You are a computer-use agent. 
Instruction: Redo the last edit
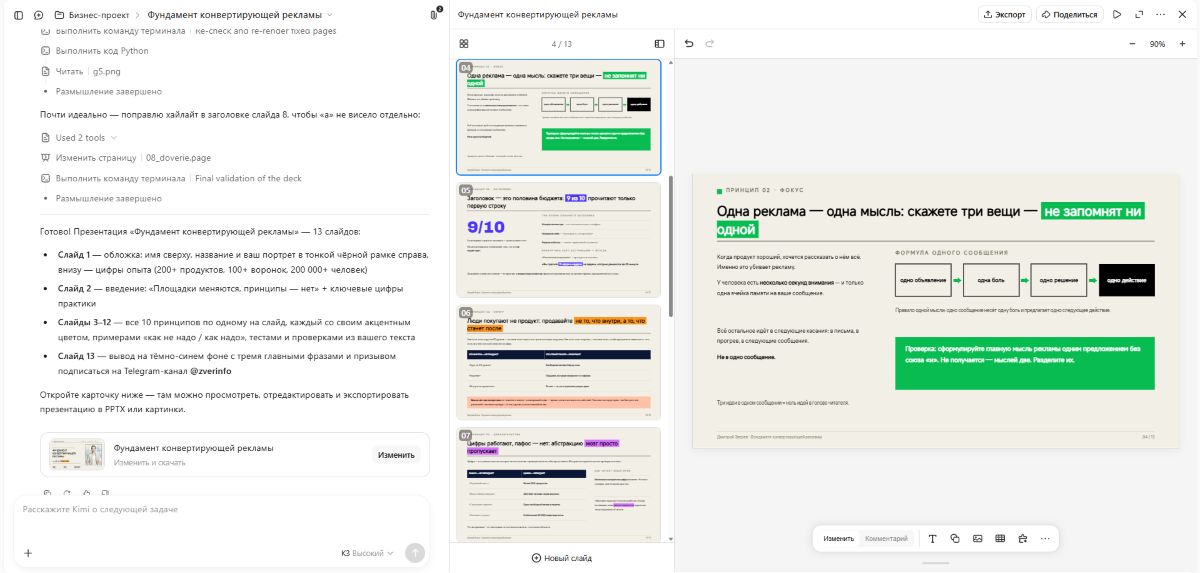[x=710, y=44]
